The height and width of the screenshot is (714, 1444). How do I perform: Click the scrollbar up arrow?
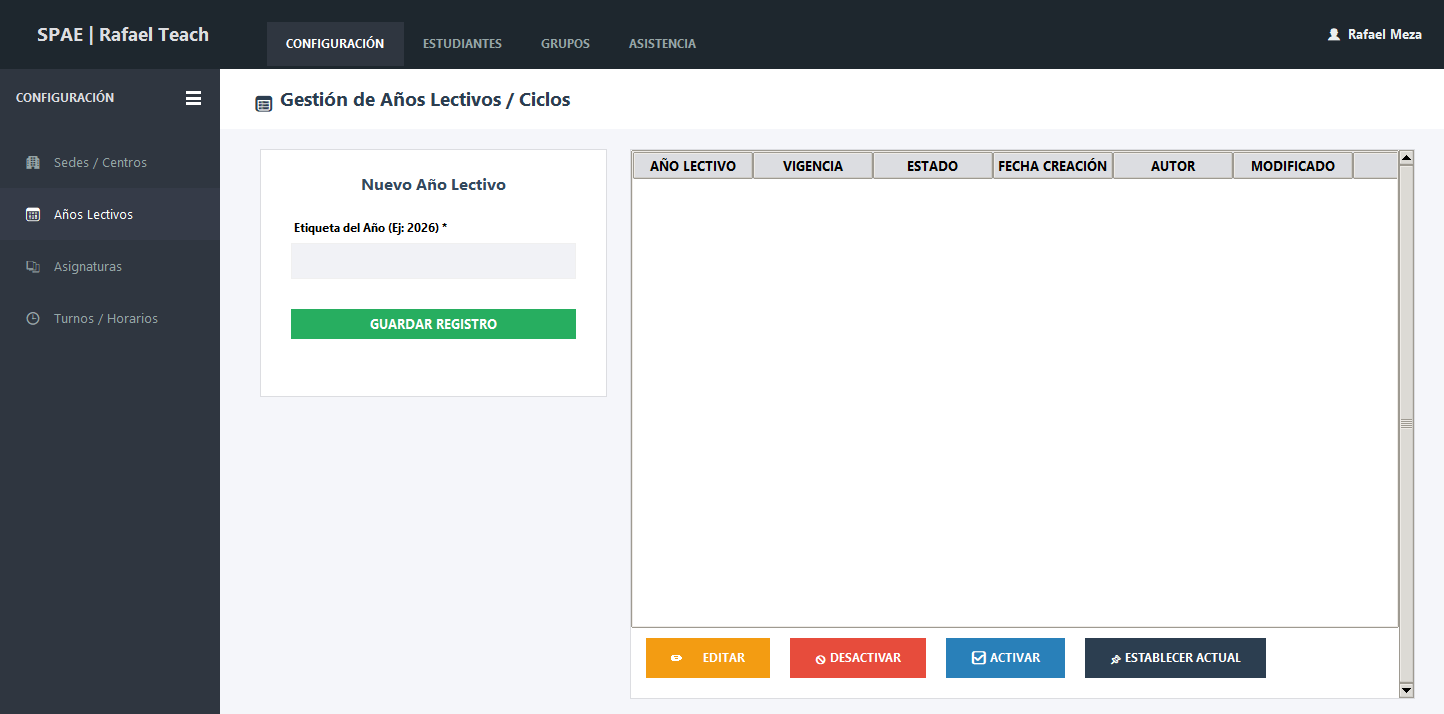click(1406, 157)
